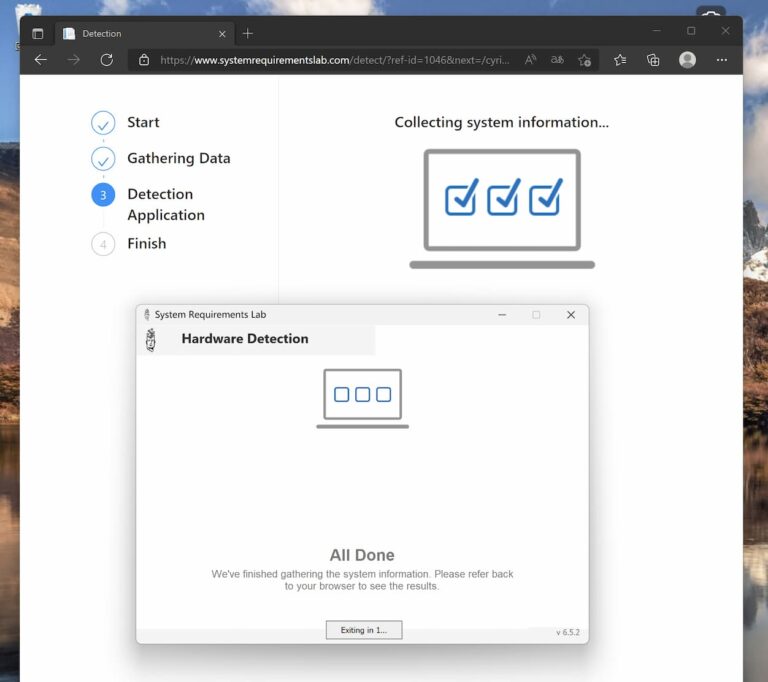Screen dimensions: 768x682
Task: Refresh the current page
Action: (x=107, y=60)
